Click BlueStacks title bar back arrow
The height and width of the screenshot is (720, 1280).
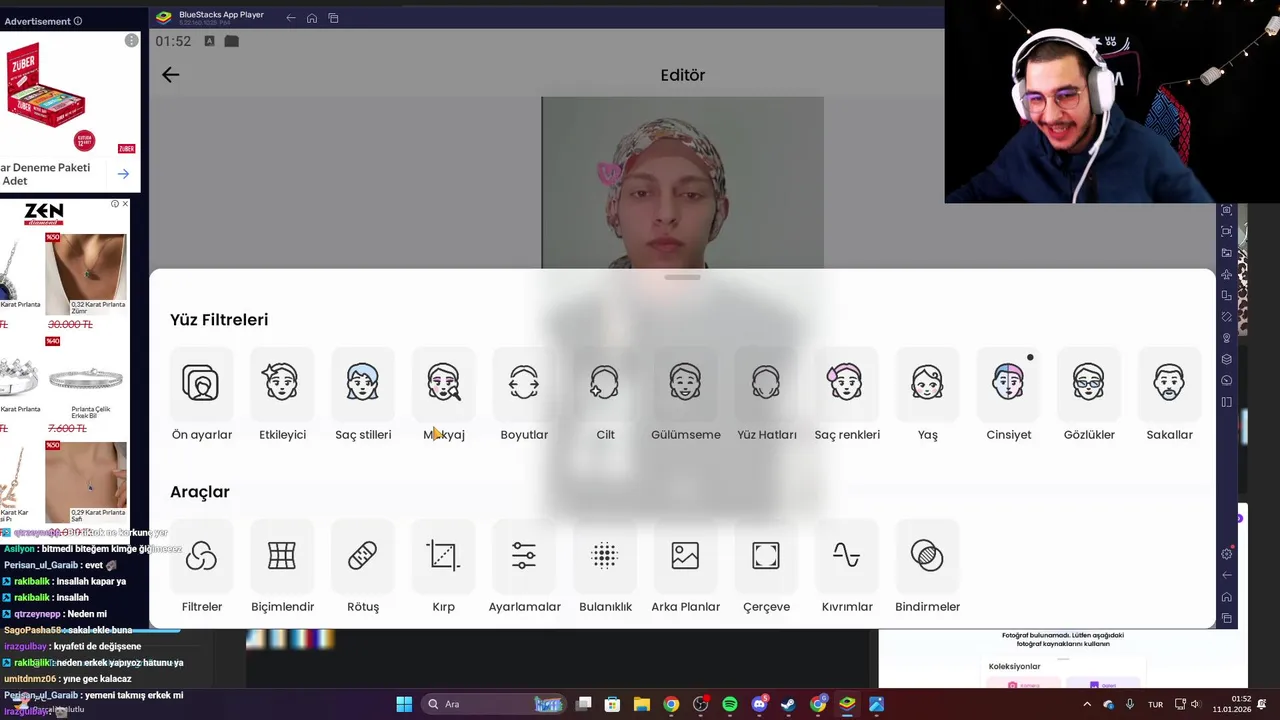point(291,18)
